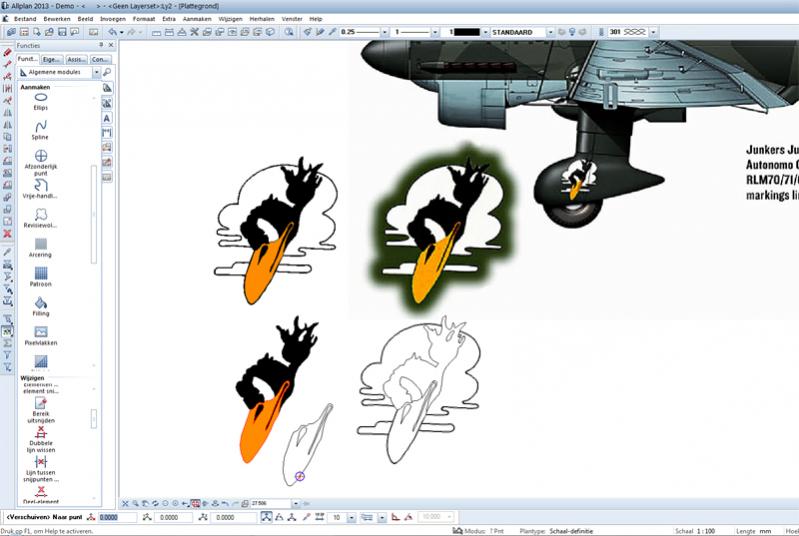
Task: Click the viewport scale input field
Action: point(271,503)
